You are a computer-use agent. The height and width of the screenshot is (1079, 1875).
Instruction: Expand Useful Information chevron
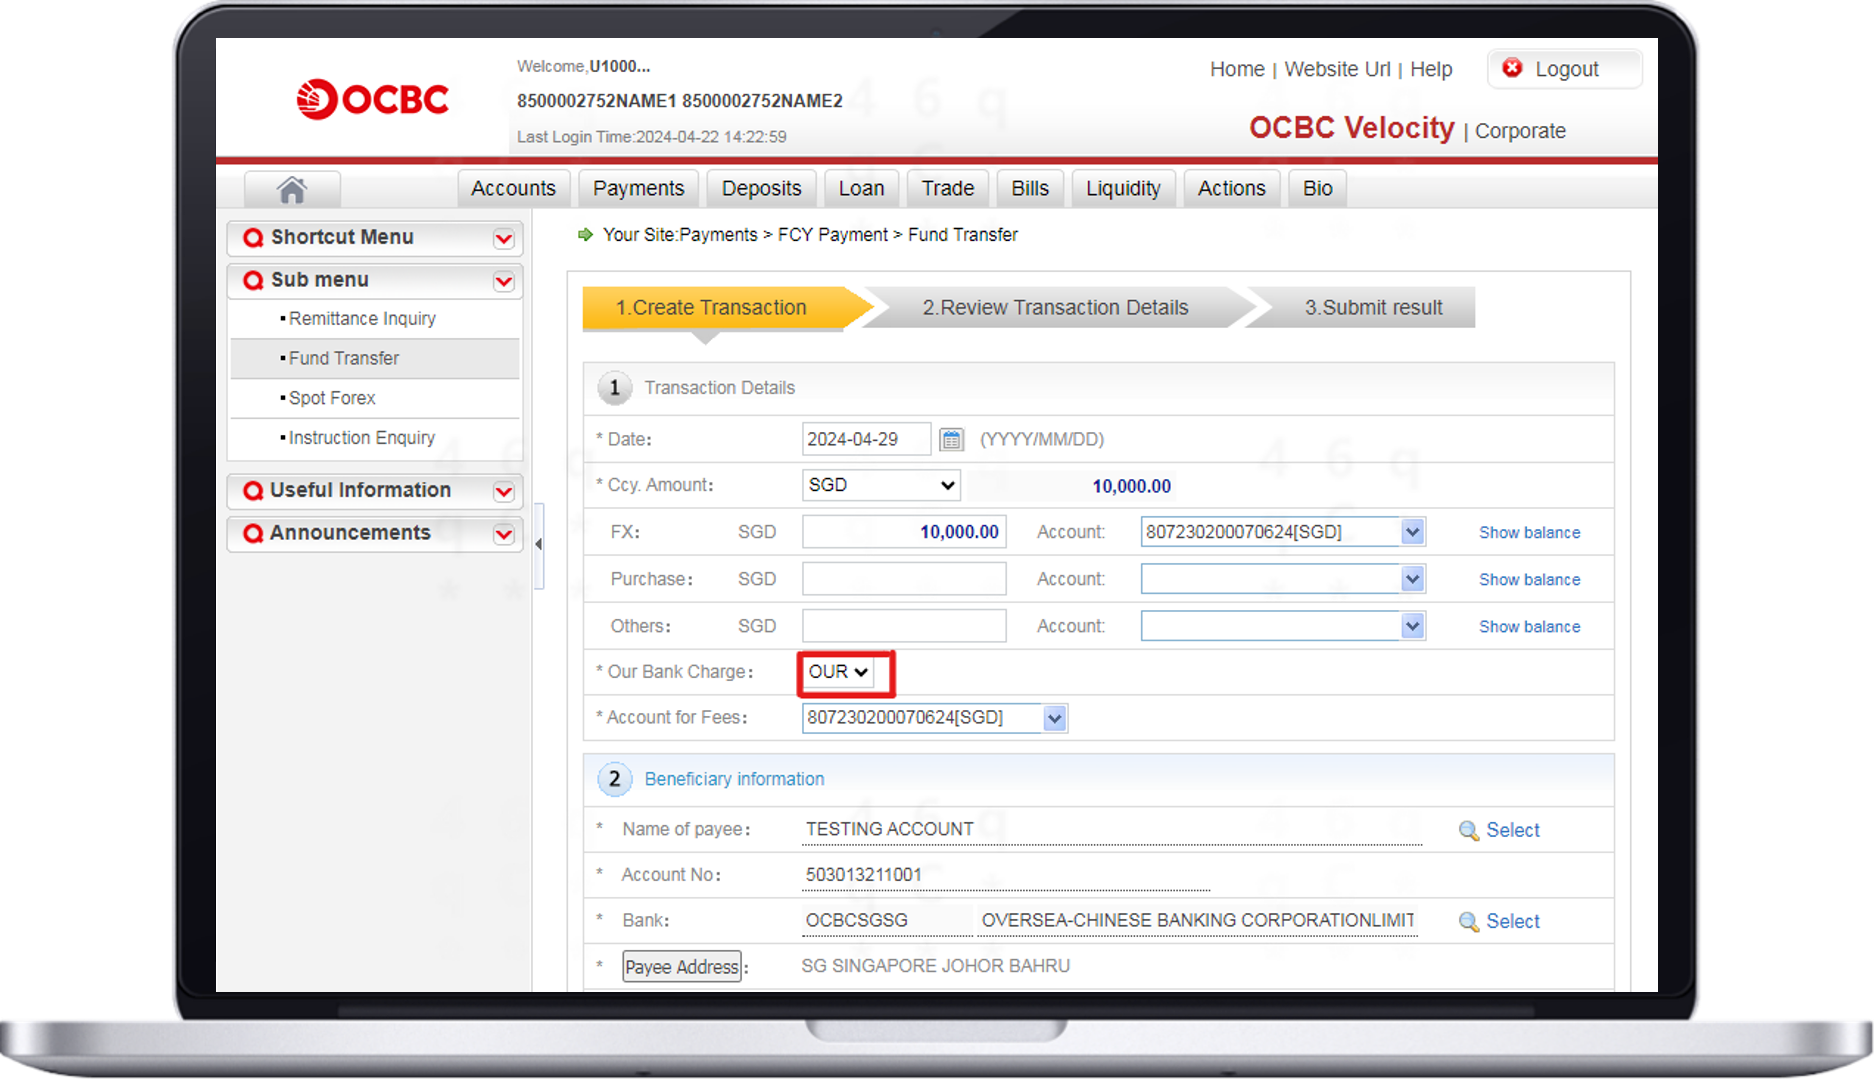click(x=504, y=492)
